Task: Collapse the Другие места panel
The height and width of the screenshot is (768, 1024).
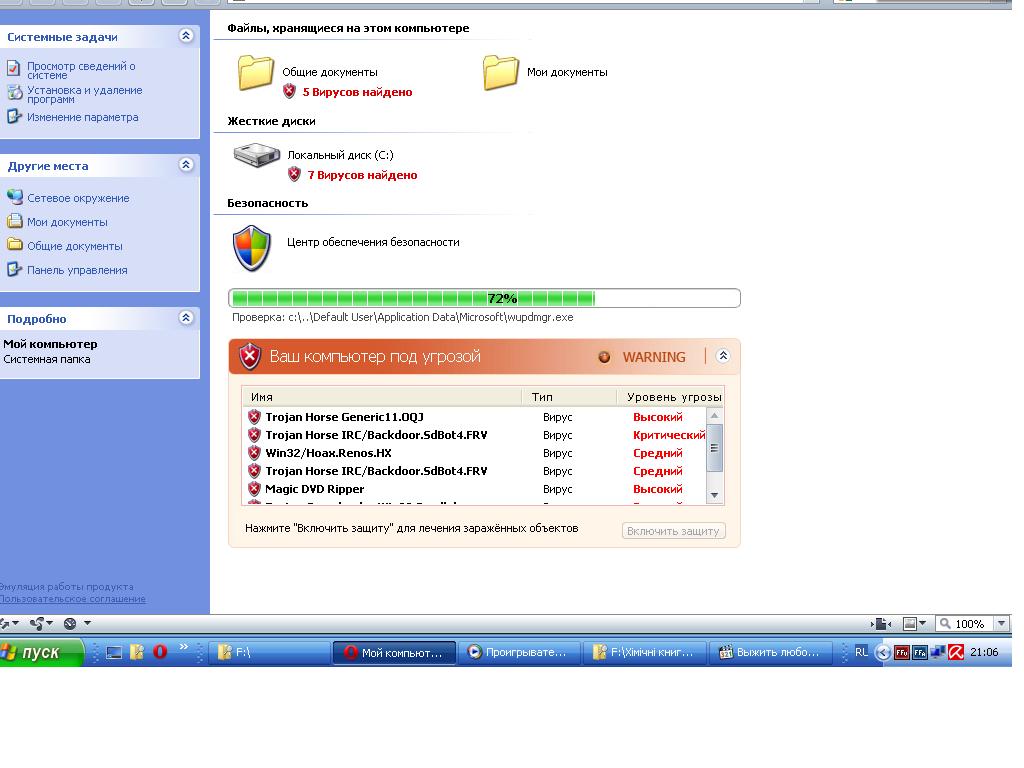Action: point(185,165)
